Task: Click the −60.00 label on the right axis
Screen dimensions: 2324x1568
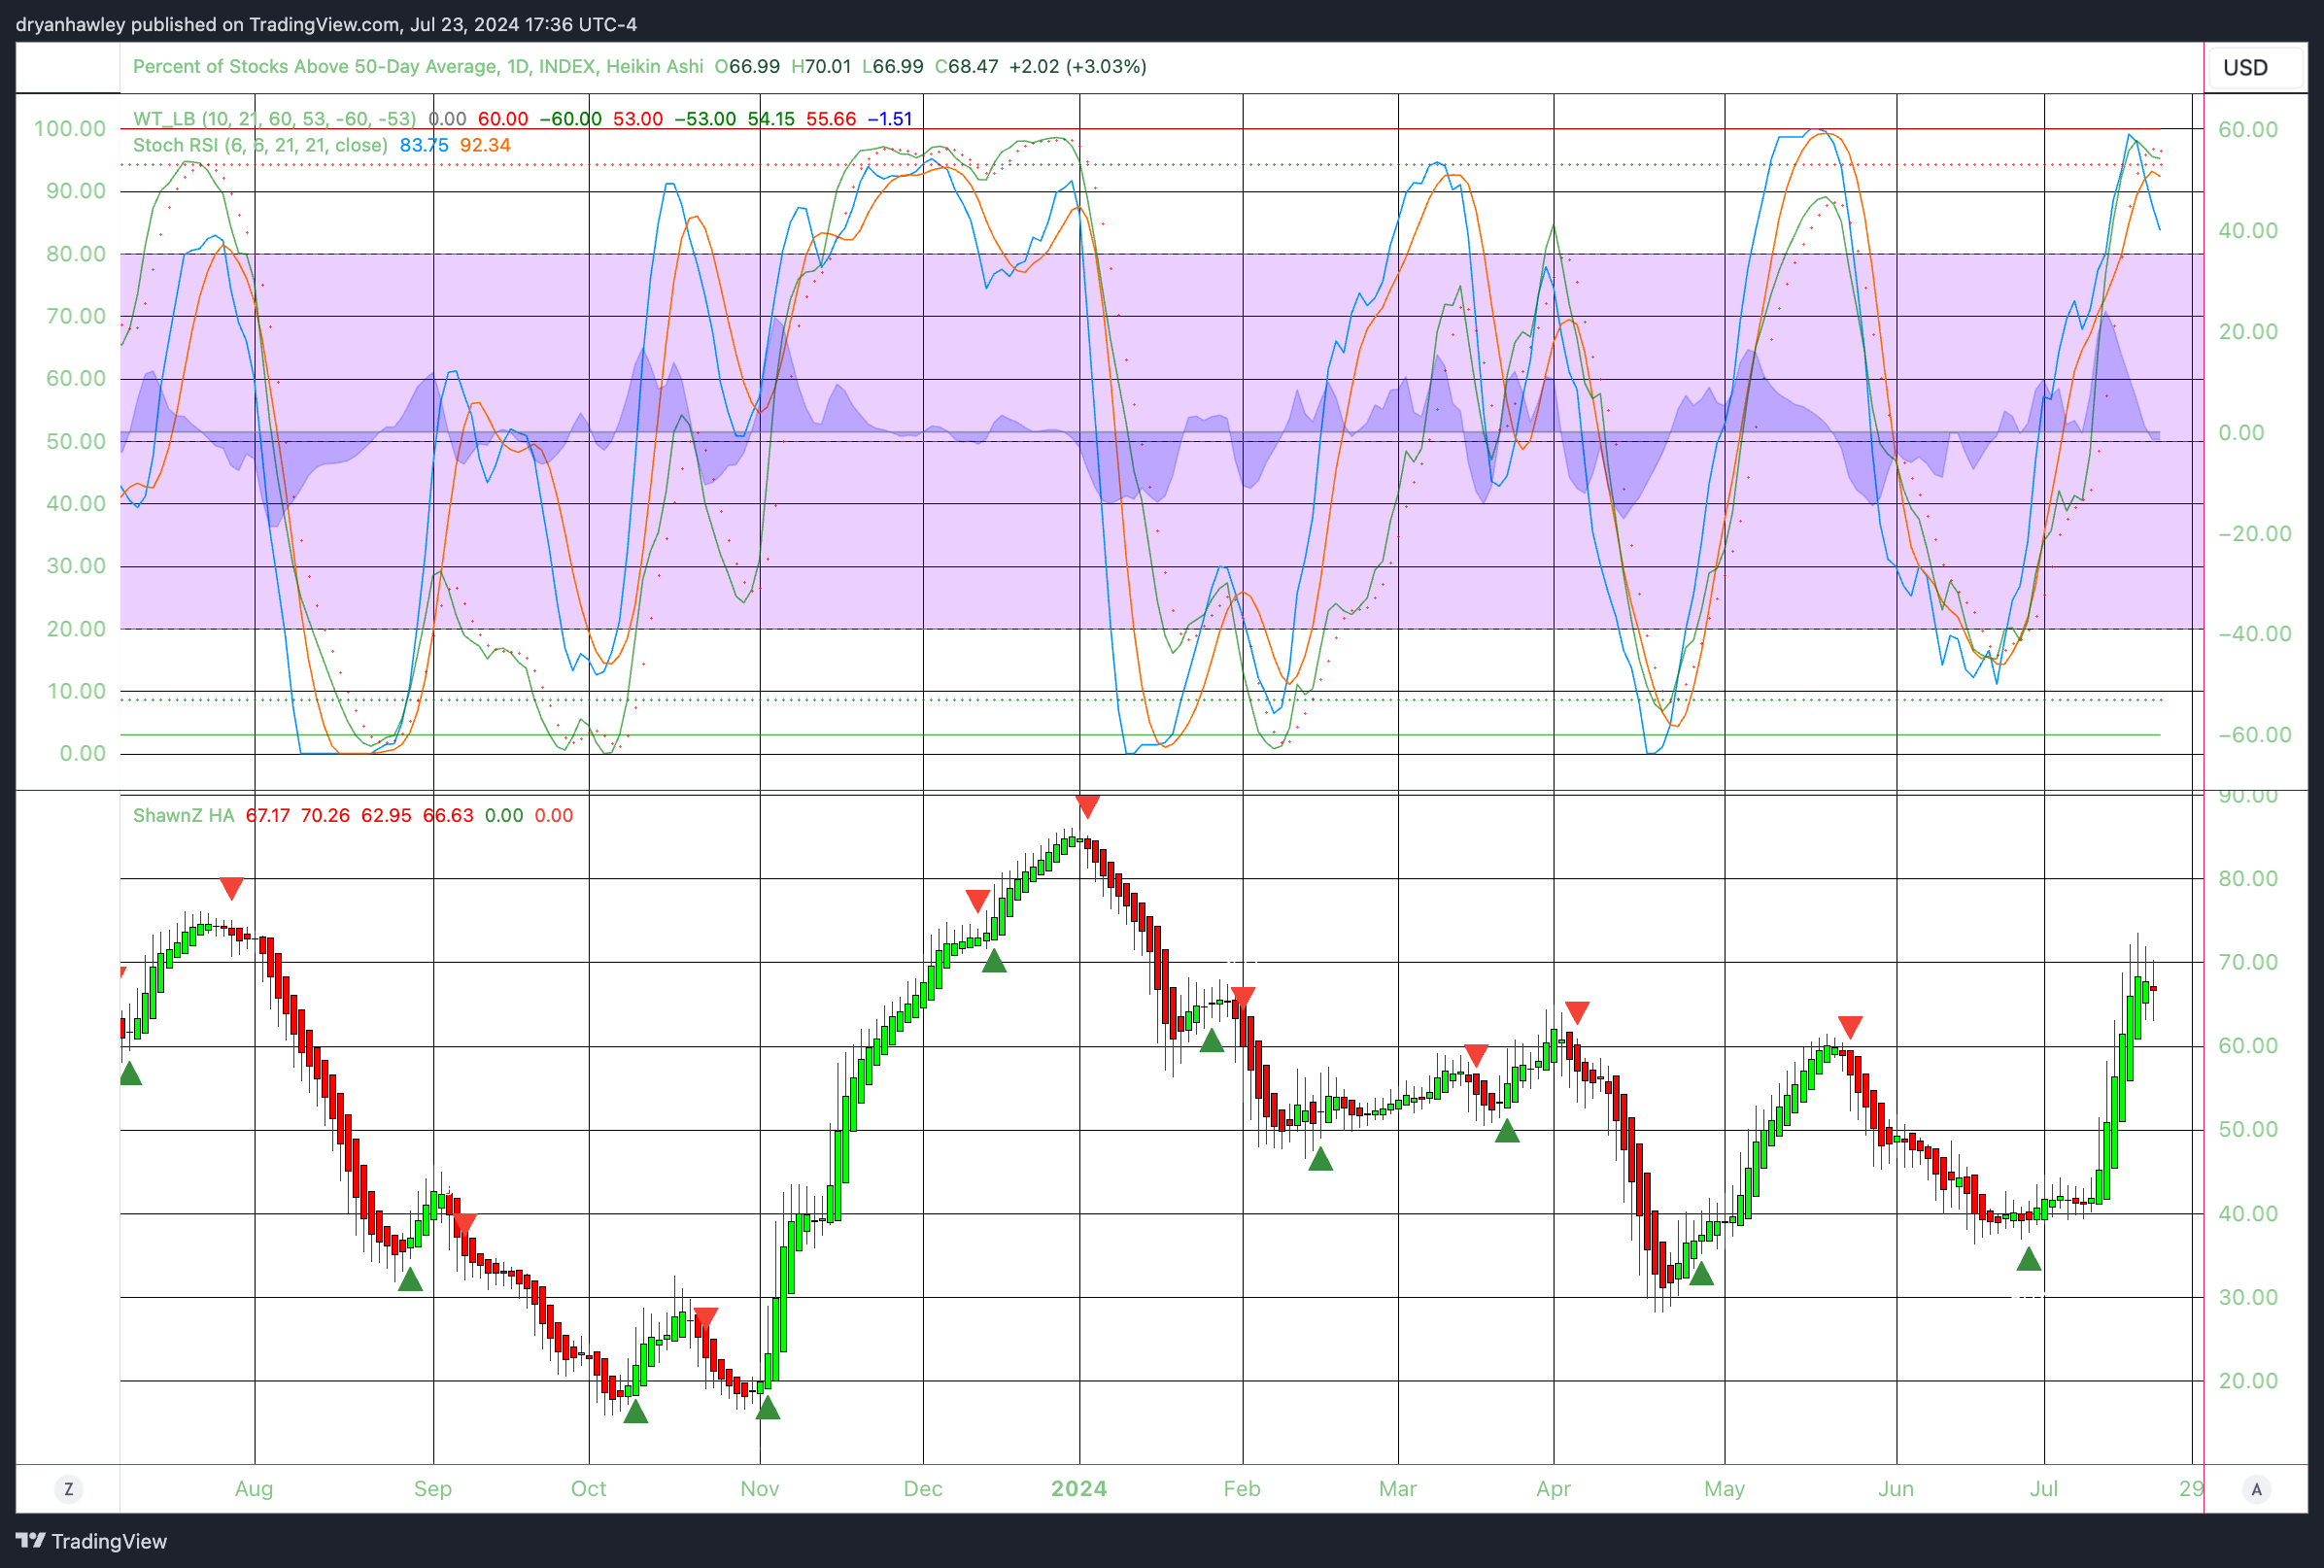Action: [2254, 735]
